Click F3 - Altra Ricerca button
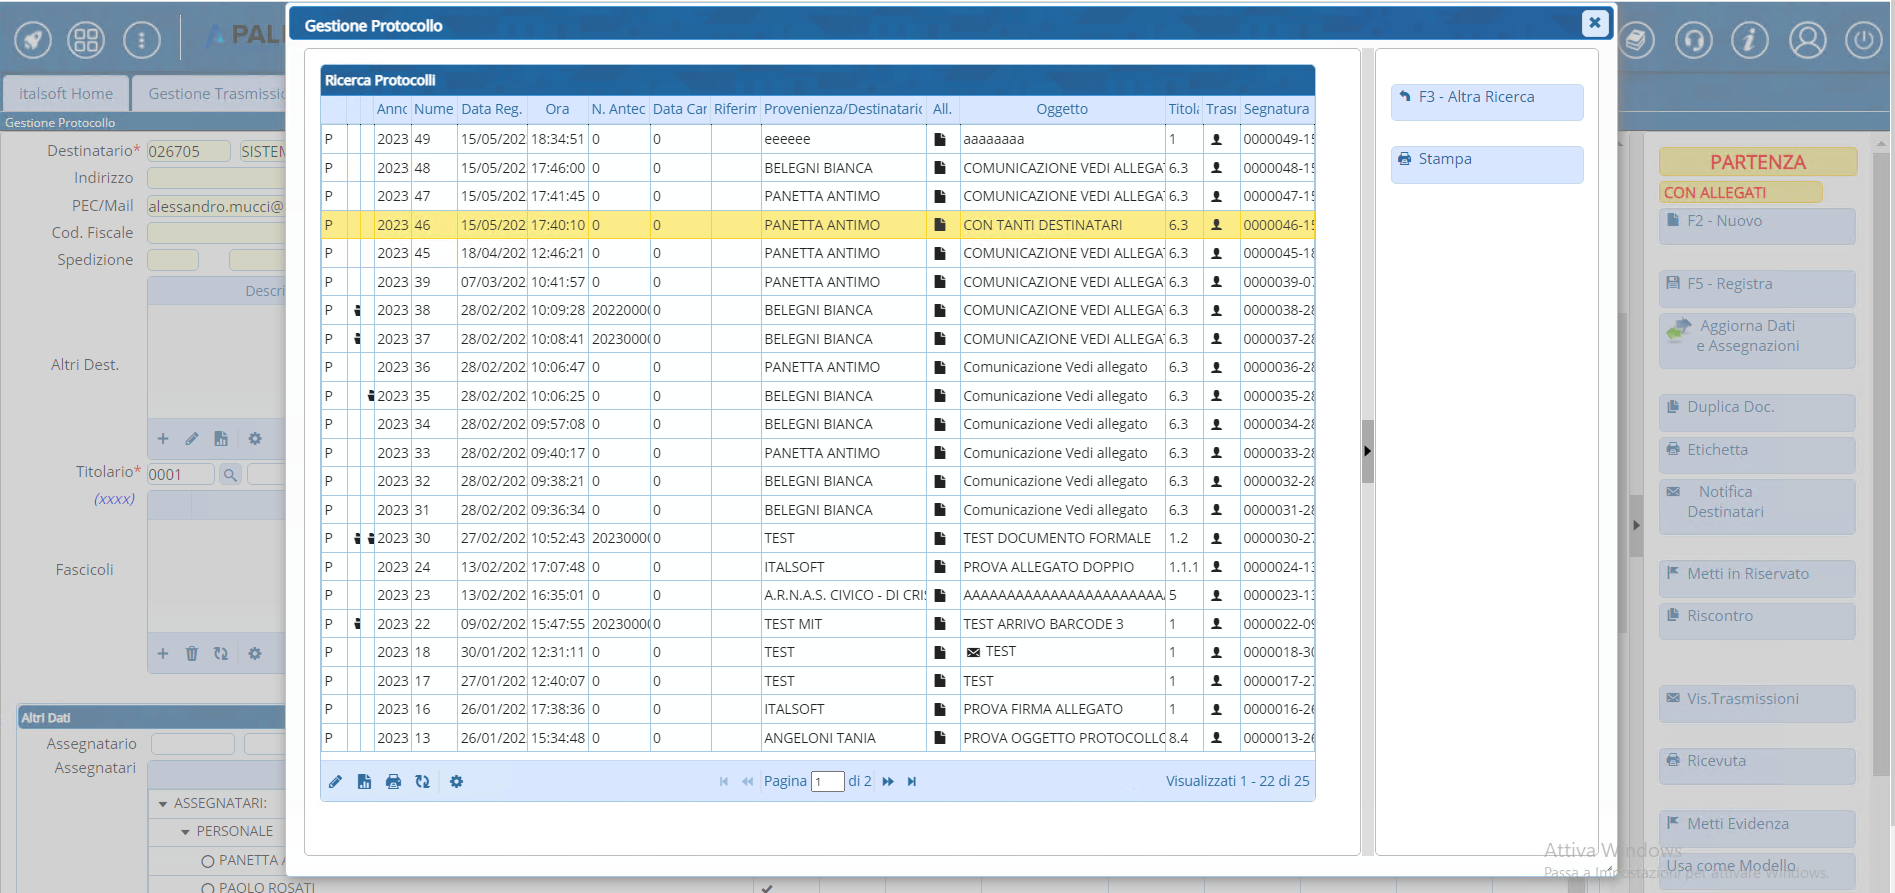 tap(1486, 98)
